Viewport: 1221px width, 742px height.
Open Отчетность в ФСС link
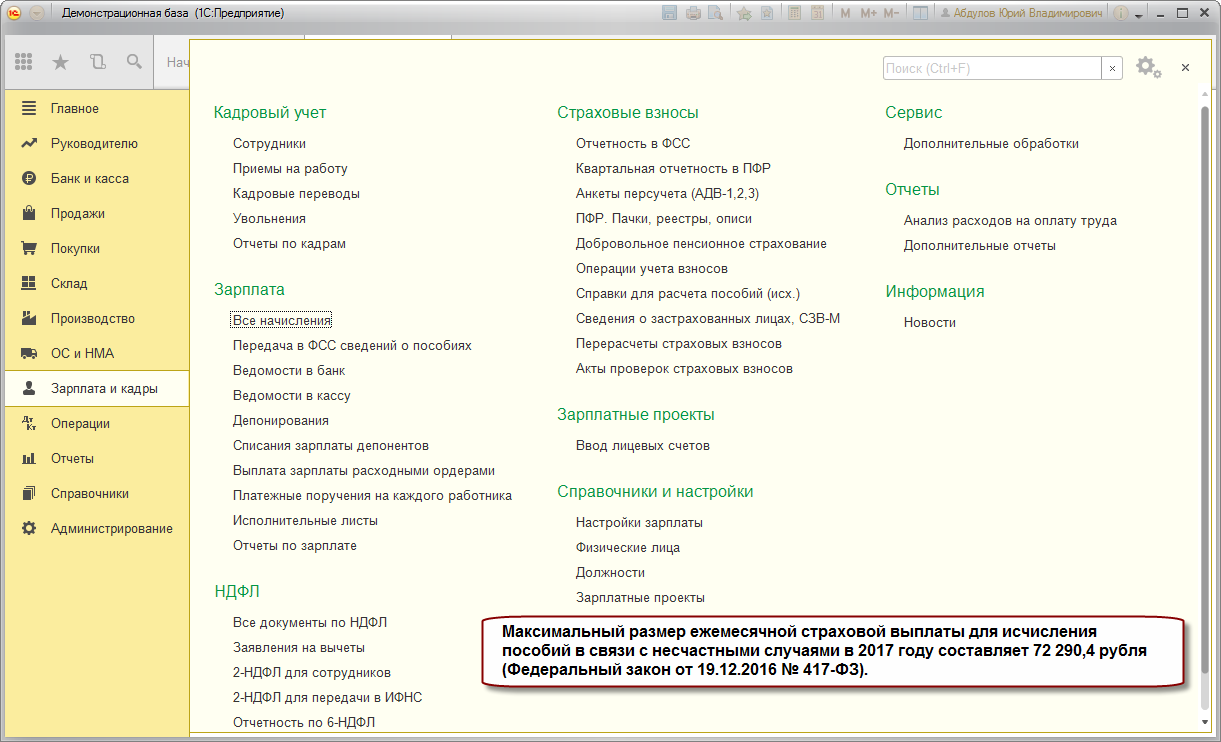633,143
